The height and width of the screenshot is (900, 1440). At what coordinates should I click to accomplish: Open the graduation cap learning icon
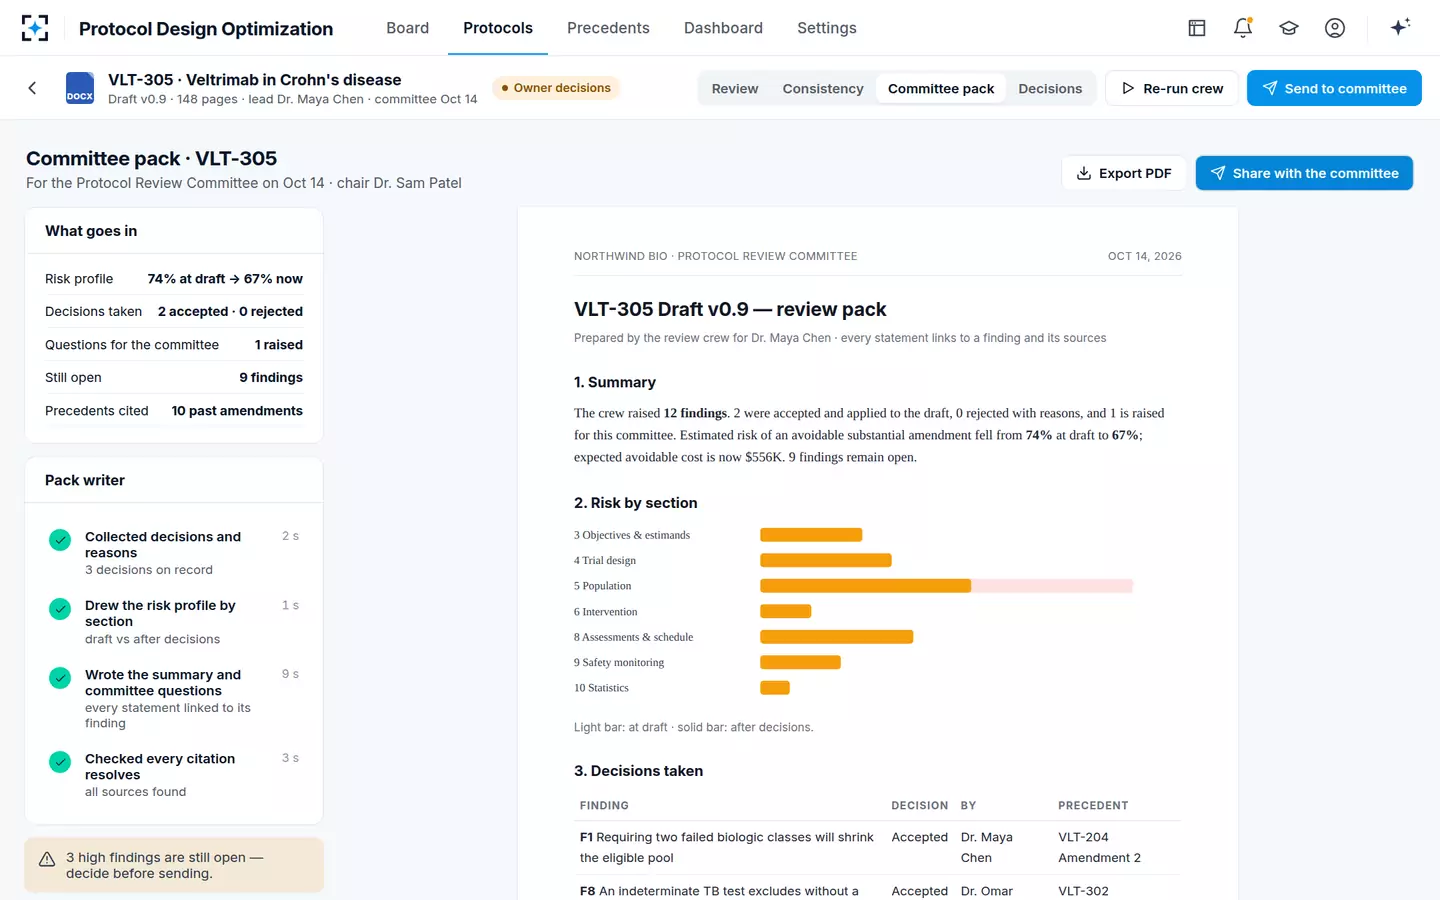coord(1289,28)
